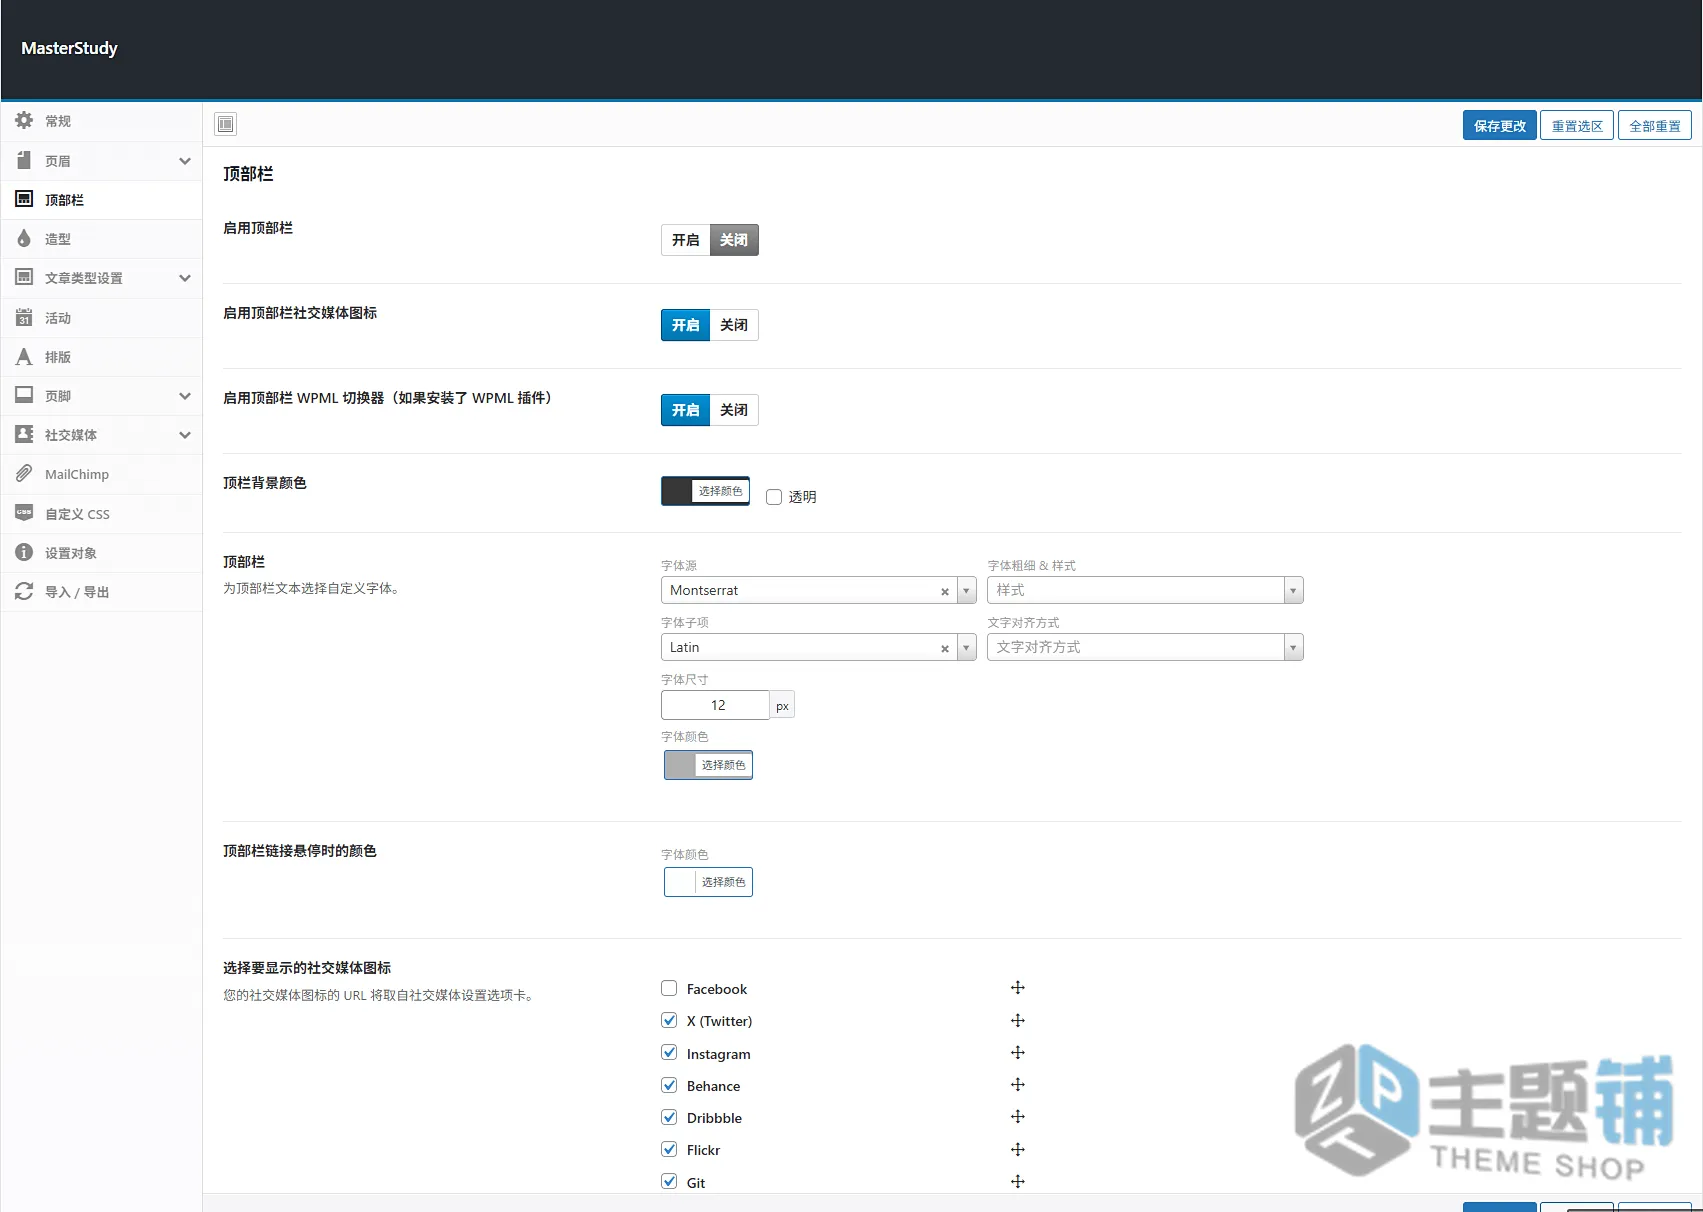Click the drag handle icon for Instagram
The image size is (1703, 1212).
point(1018,1053)
